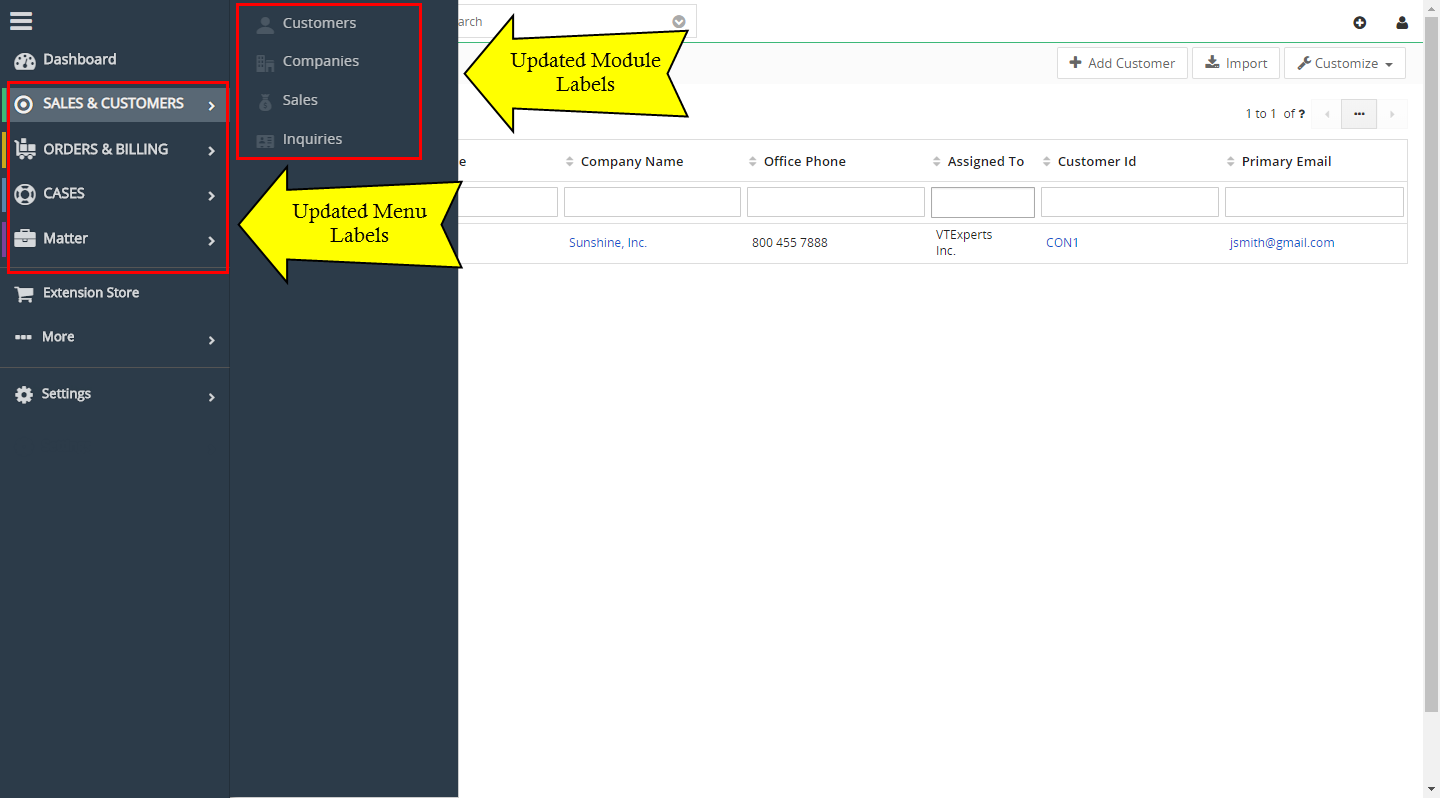
Task: Expand Matter submenu chevron
Action: (211, 241)
